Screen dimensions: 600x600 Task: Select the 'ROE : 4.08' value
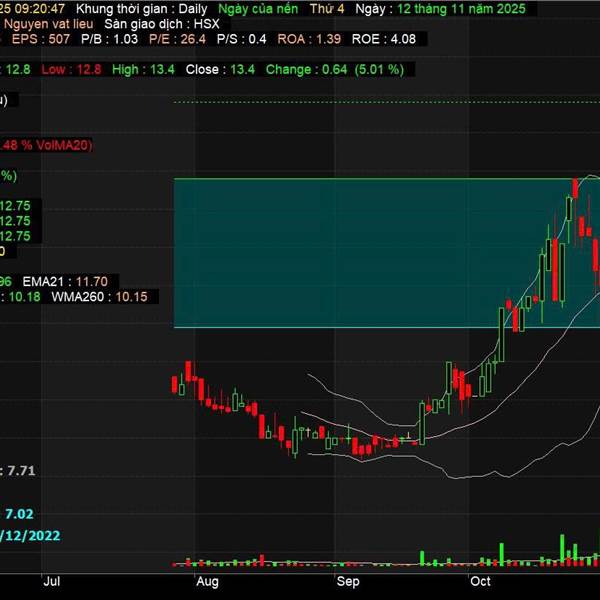point(383,39)
